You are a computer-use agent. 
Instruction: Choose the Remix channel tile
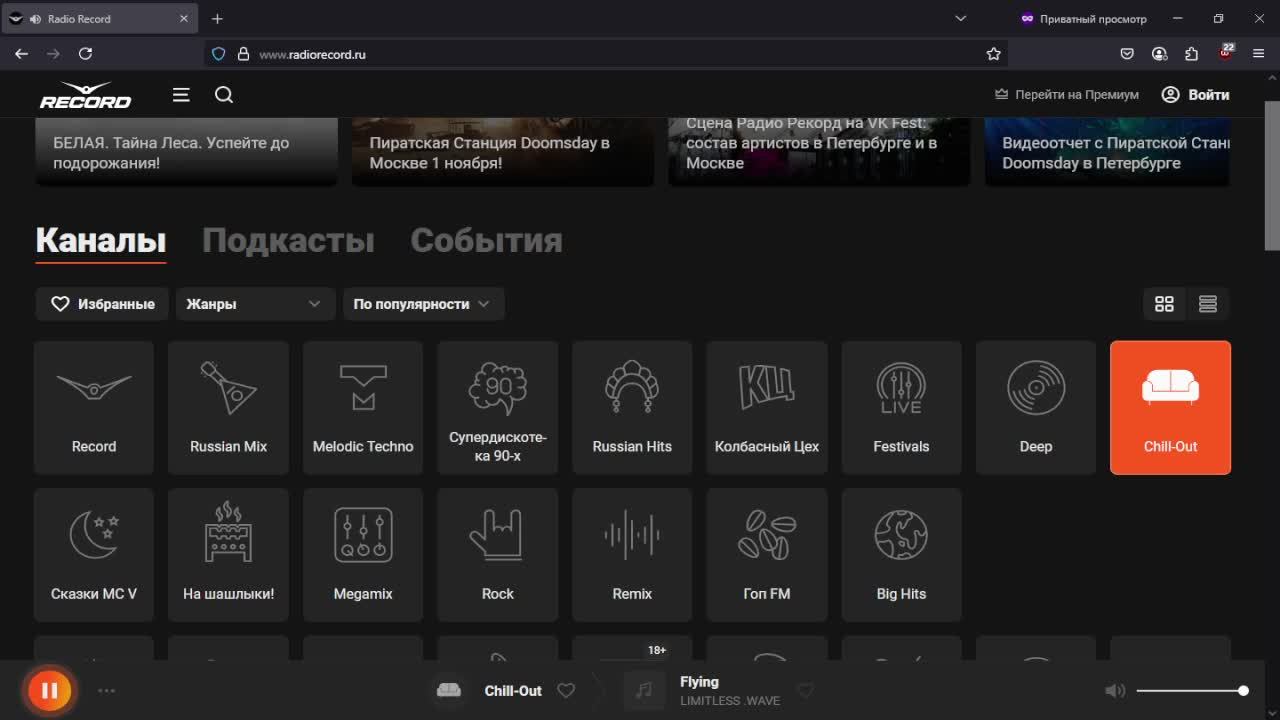(x=632, y=555)
